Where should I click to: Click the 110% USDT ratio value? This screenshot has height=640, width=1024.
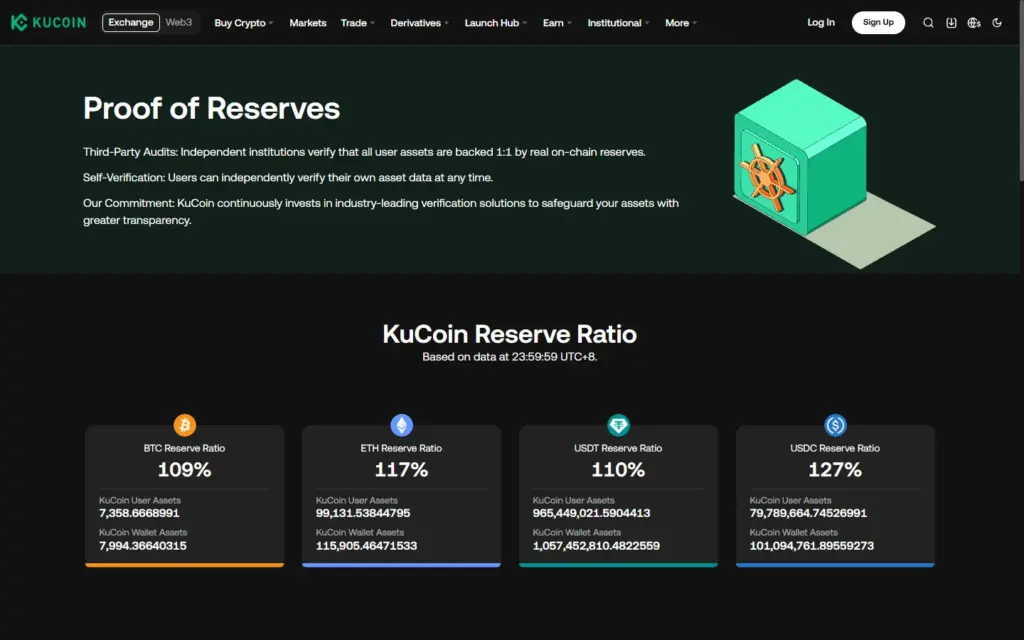(x=618, y=470)
